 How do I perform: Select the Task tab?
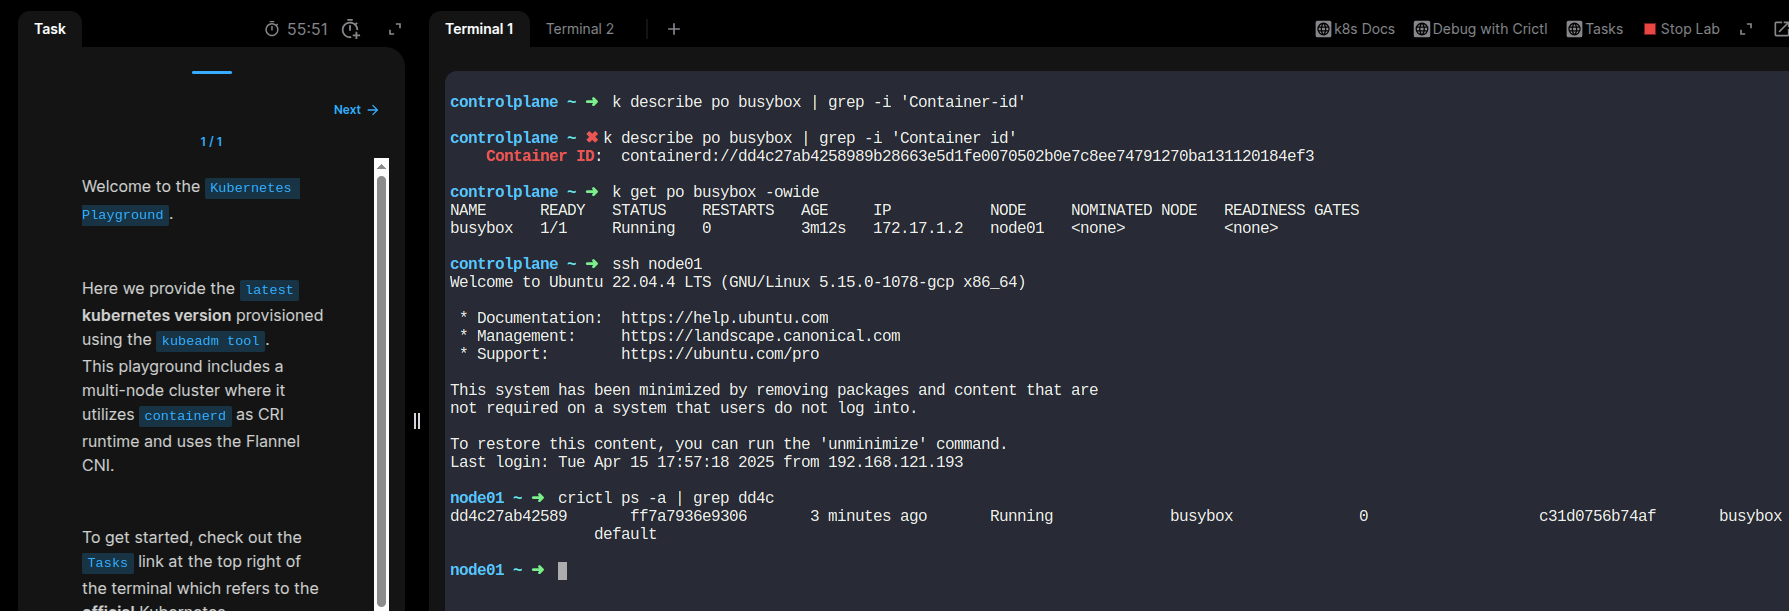point(50,29)
